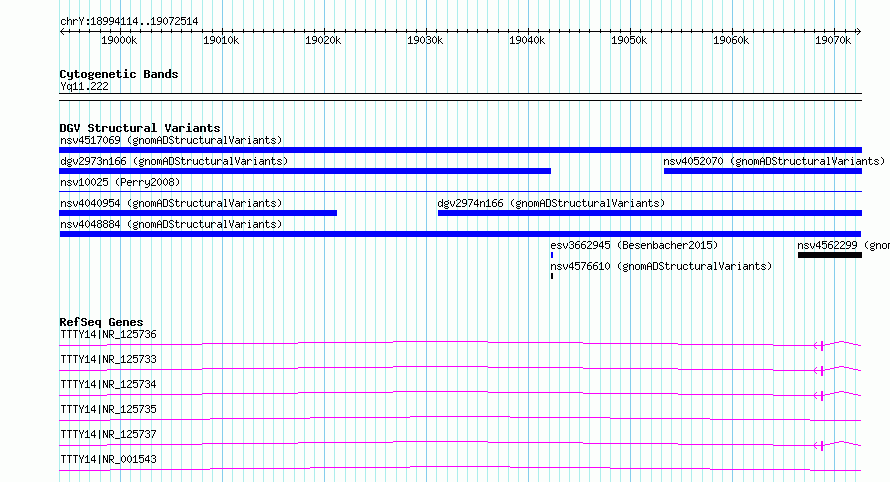
Task: Open transcript TTTY14|NR_125733 label
Action: pyautogui.click(x=108, y=359)
